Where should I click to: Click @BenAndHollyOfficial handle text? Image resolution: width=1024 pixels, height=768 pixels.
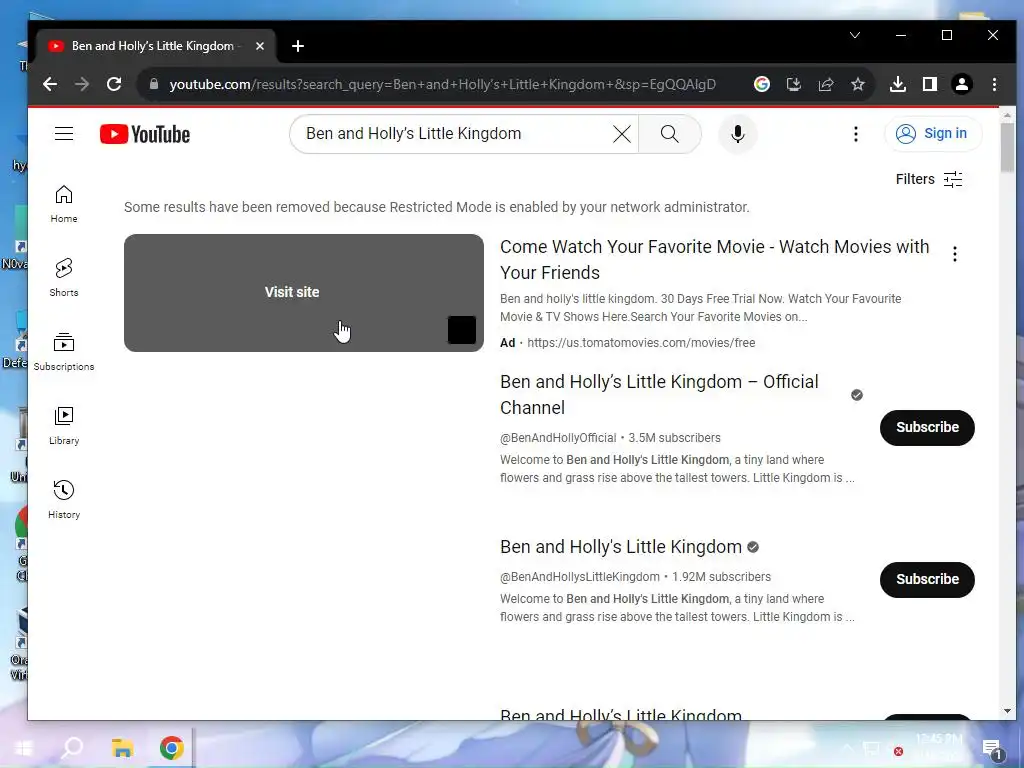[x=558, y=438]
